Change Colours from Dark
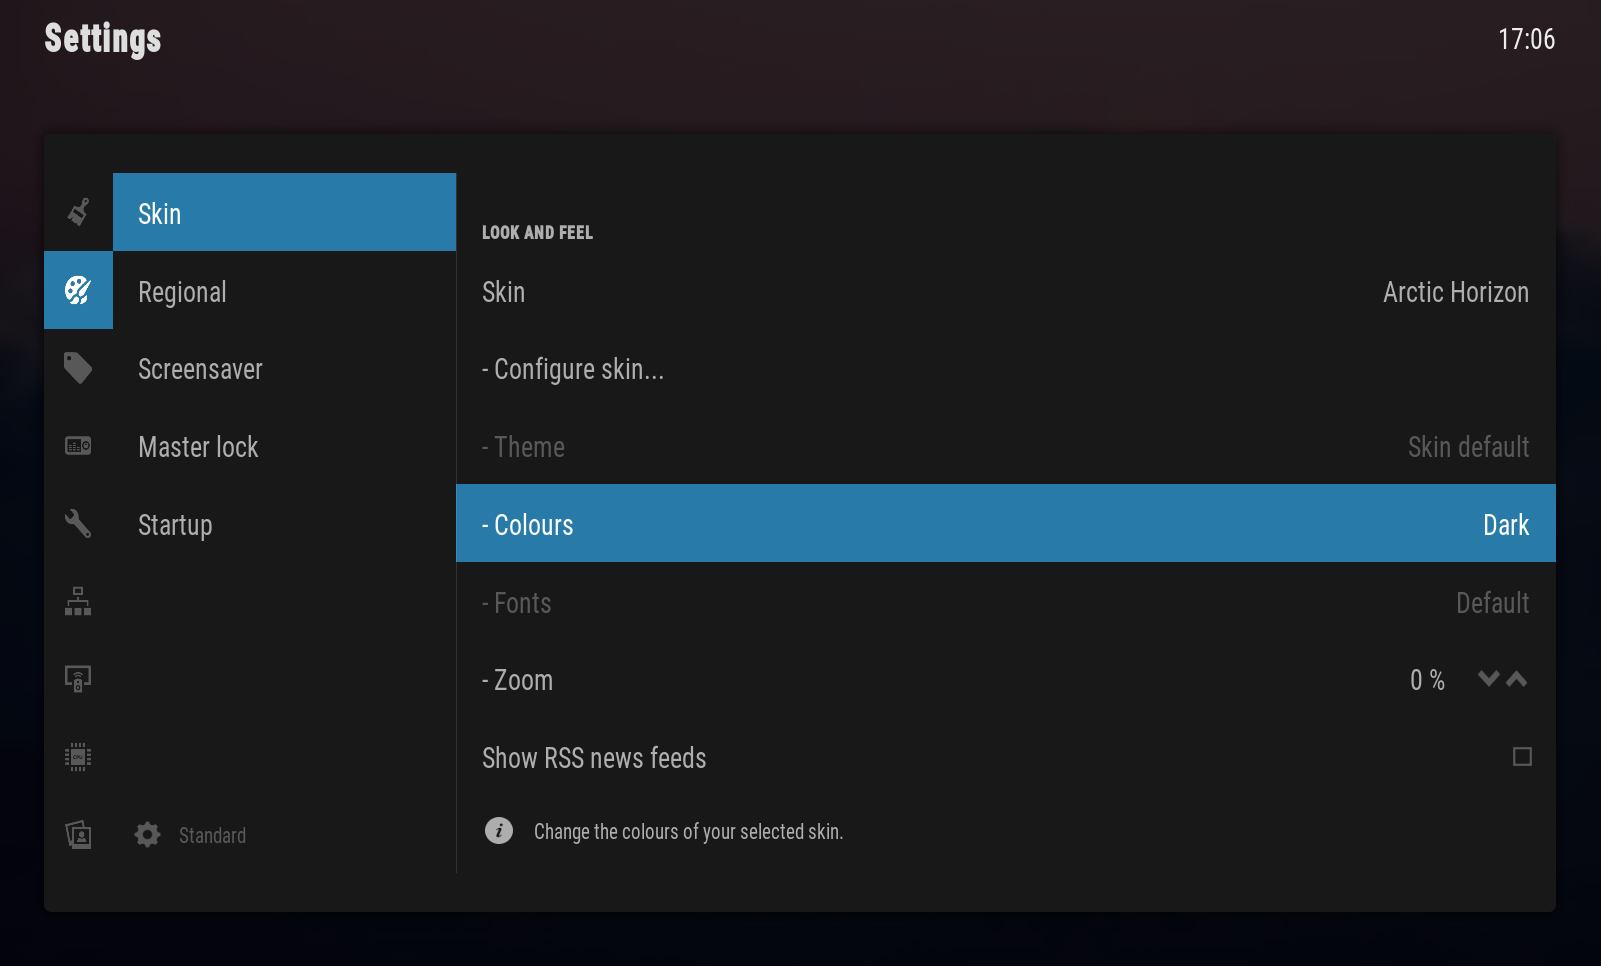 [x=1006, y=523]
